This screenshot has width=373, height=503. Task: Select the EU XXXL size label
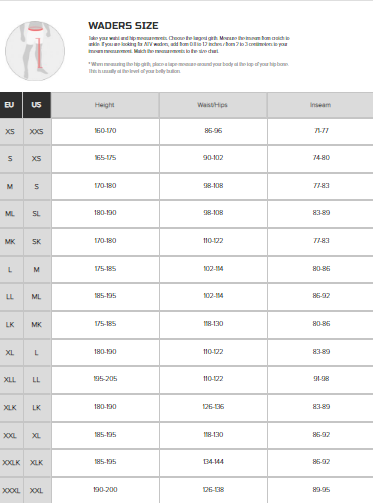pos(11,491)
